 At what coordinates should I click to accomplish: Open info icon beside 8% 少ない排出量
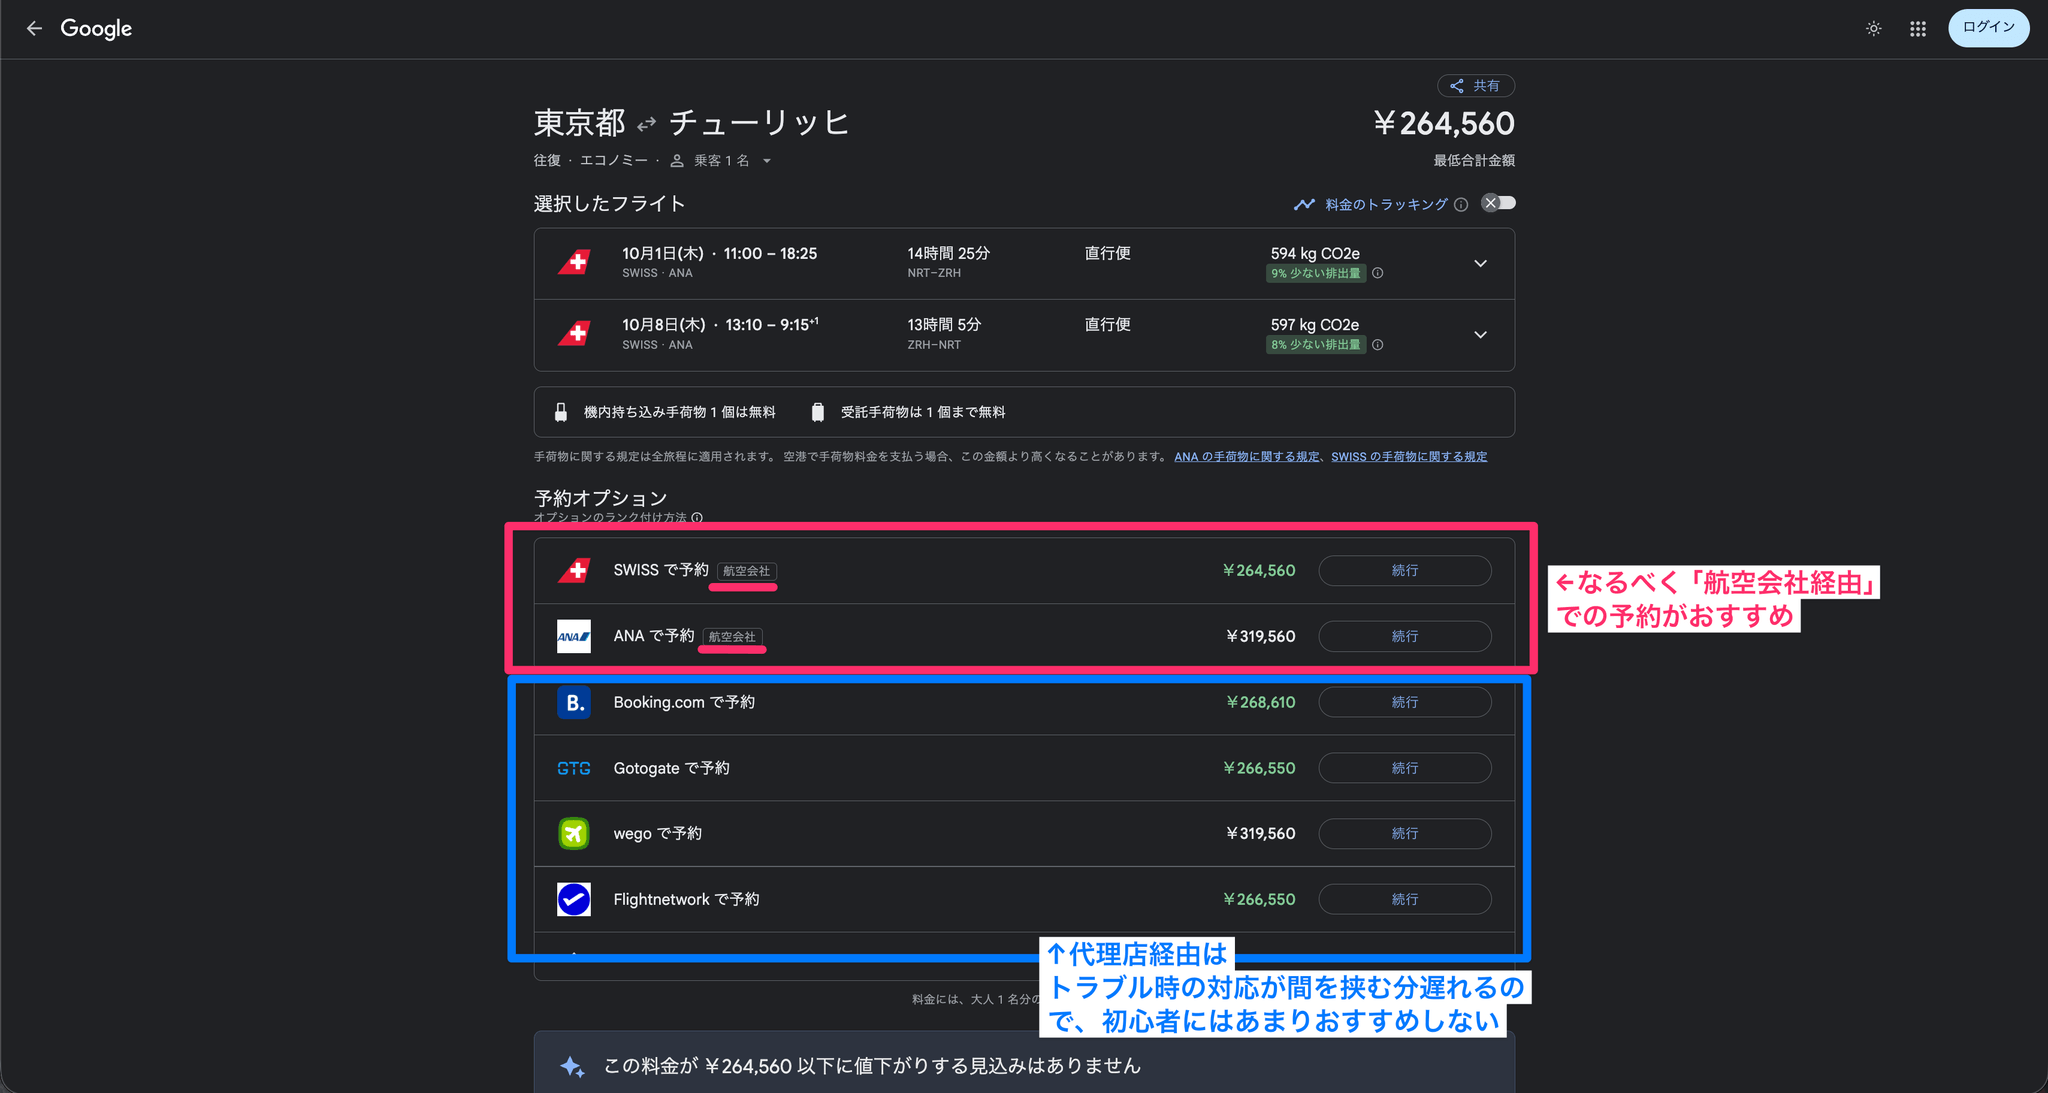1377,345
